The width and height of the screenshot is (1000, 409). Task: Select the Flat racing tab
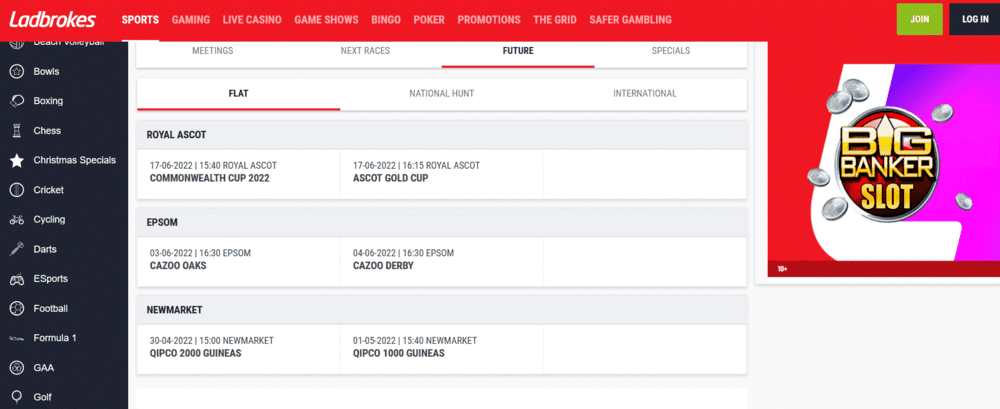[x=239, y=94]
